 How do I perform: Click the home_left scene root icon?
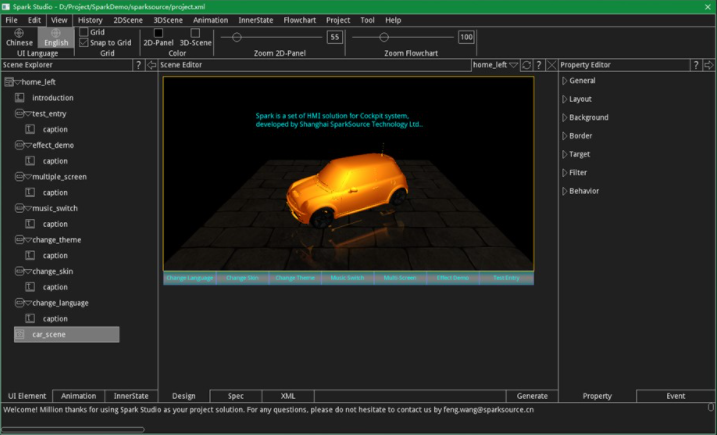8,82
